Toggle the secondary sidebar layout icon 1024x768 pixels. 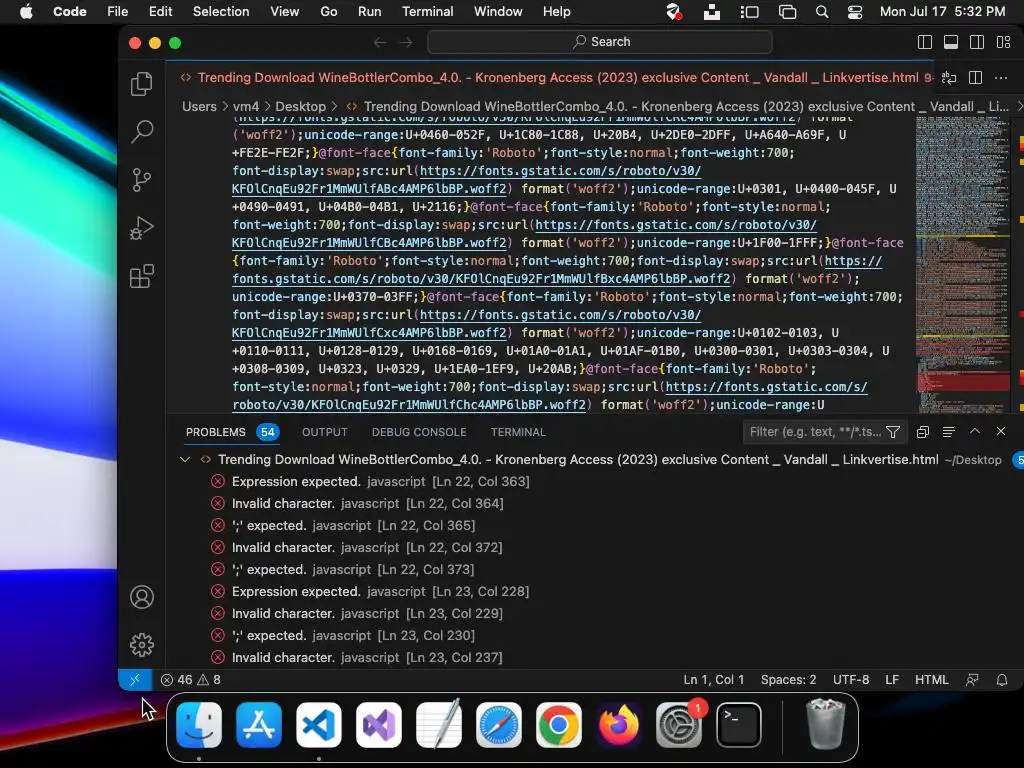coord(977,42)
